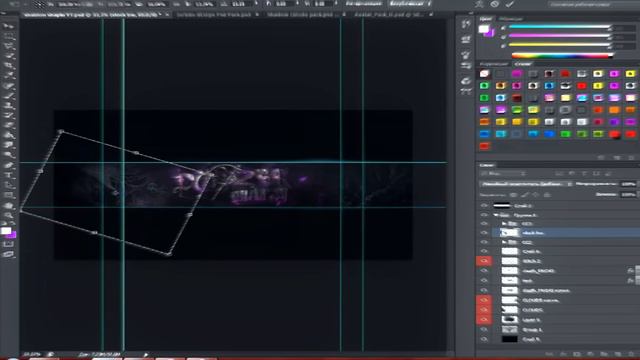The image size is (640, 360).
Task: Switch to Avatar_Pack_II.psd document tab
Action: 389,14
